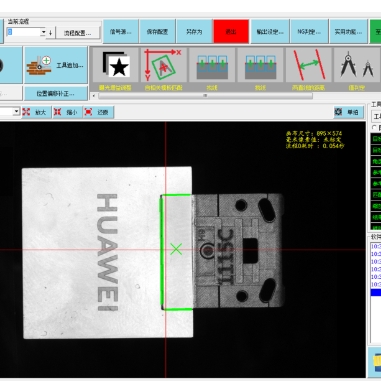
Task: Open the 流程配置 flow configuration button
Action: 78,33
